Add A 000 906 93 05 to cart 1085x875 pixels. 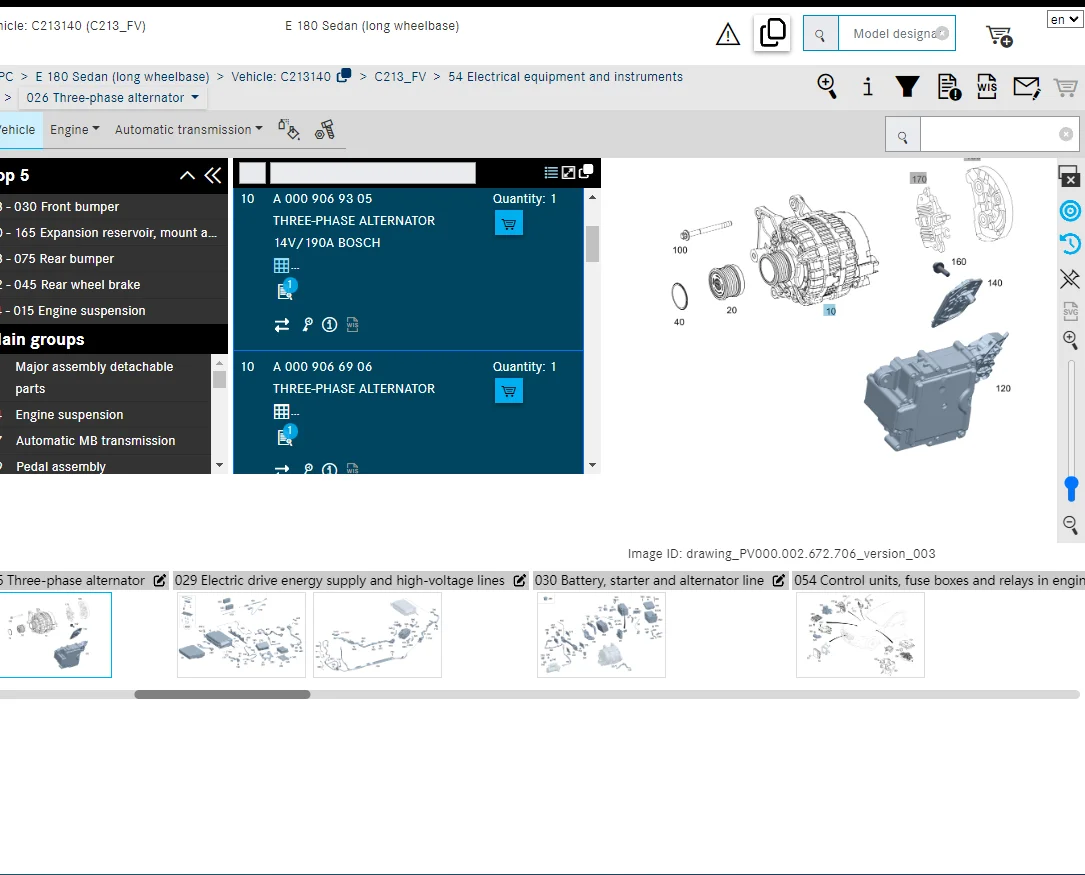(x=509, y=223)
